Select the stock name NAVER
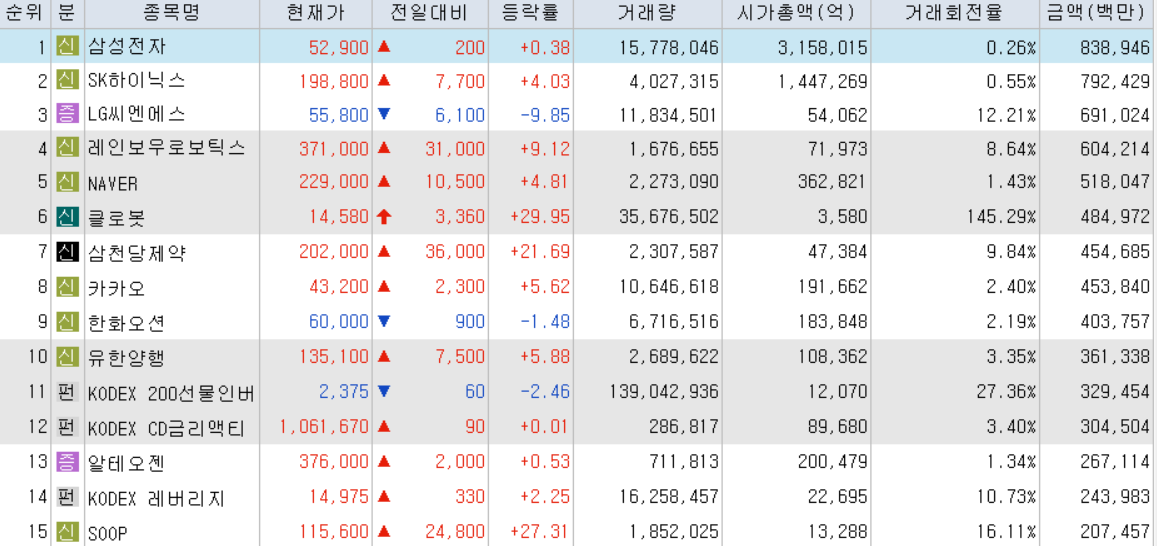 [x=112, y=183]
